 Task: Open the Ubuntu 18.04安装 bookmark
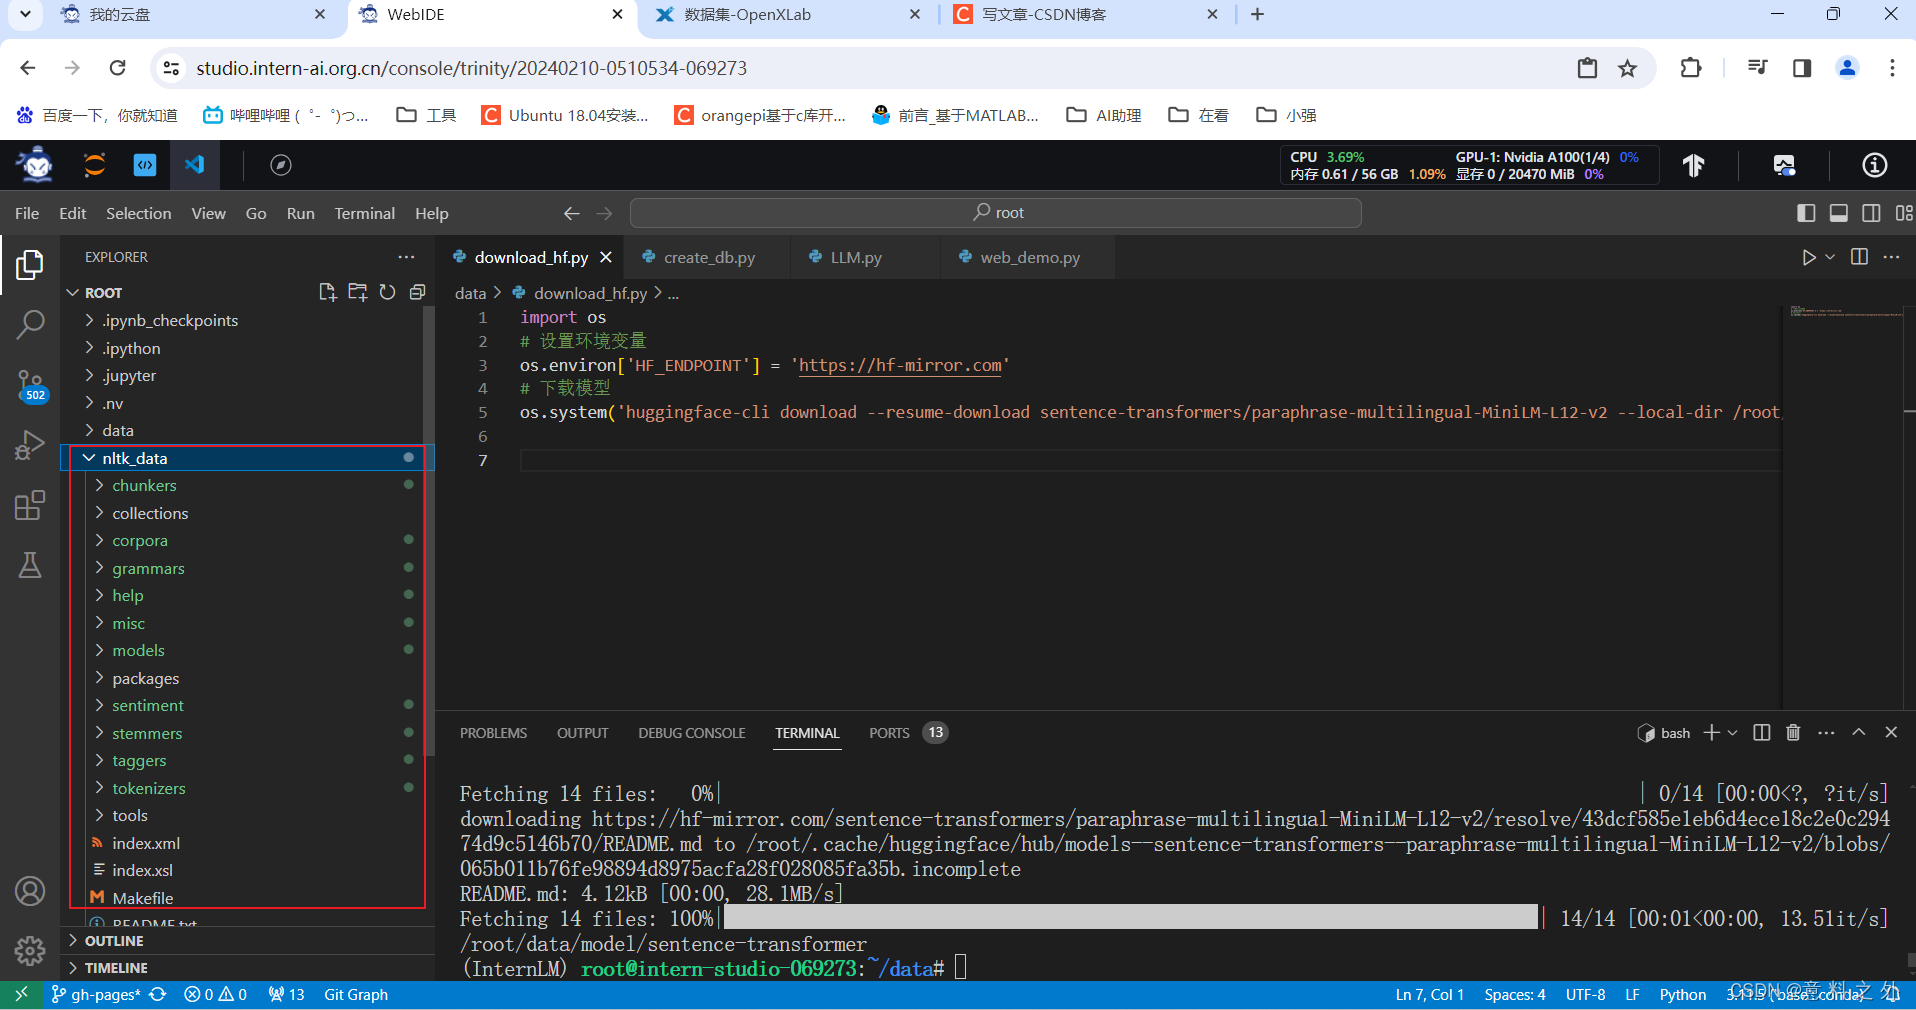pos(565,115)
